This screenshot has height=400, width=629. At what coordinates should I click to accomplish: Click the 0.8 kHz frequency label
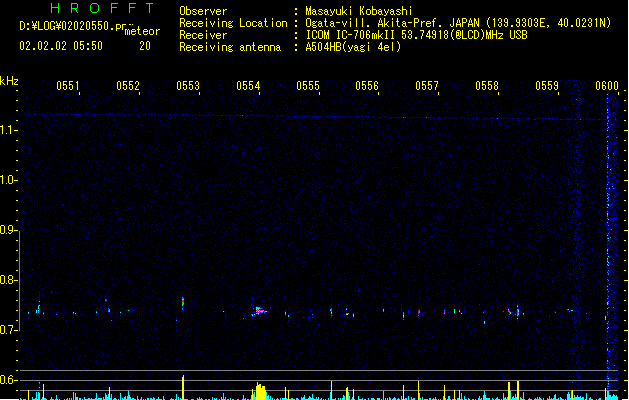(x=8, y=280)
